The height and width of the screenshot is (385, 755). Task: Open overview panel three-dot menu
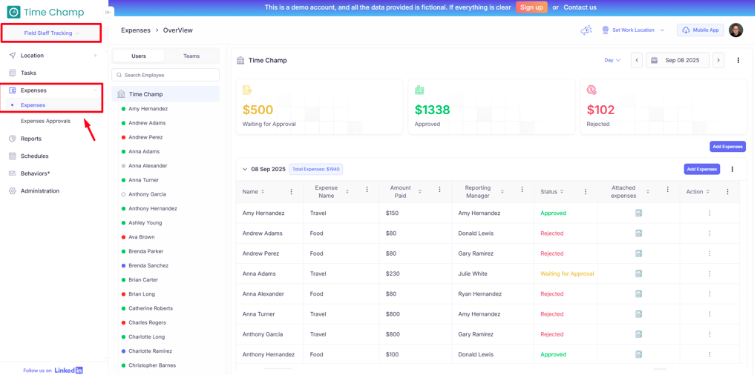click(738, 61)
